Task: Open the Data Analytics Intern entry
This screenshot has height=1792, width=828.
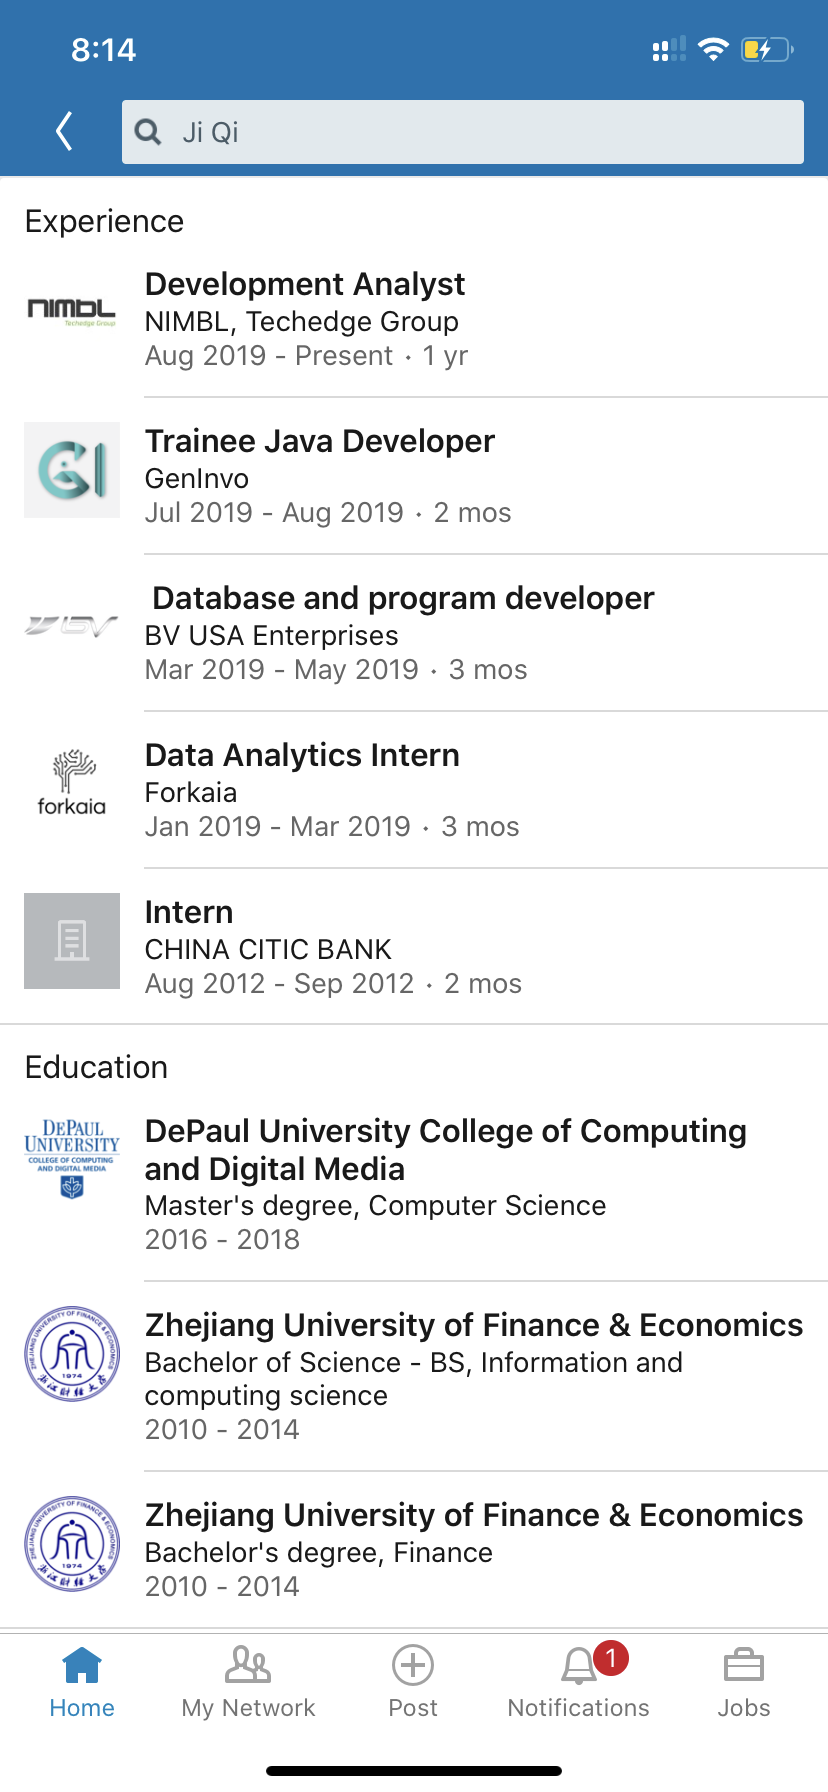Action: [x=302, y=756]
